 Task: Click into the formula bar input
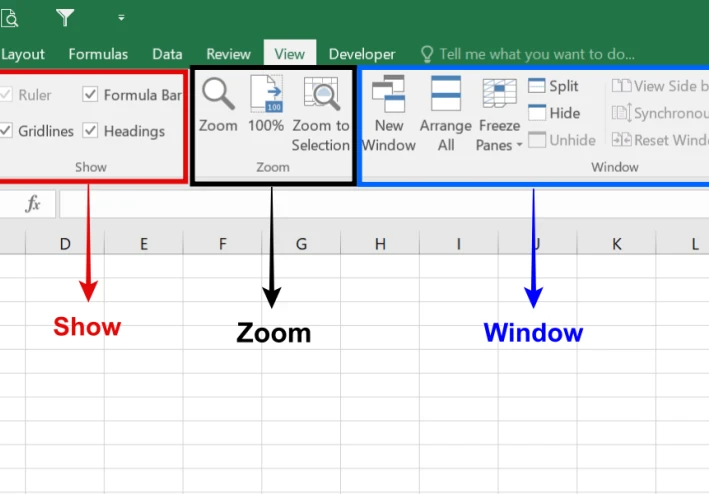[383, 204]
